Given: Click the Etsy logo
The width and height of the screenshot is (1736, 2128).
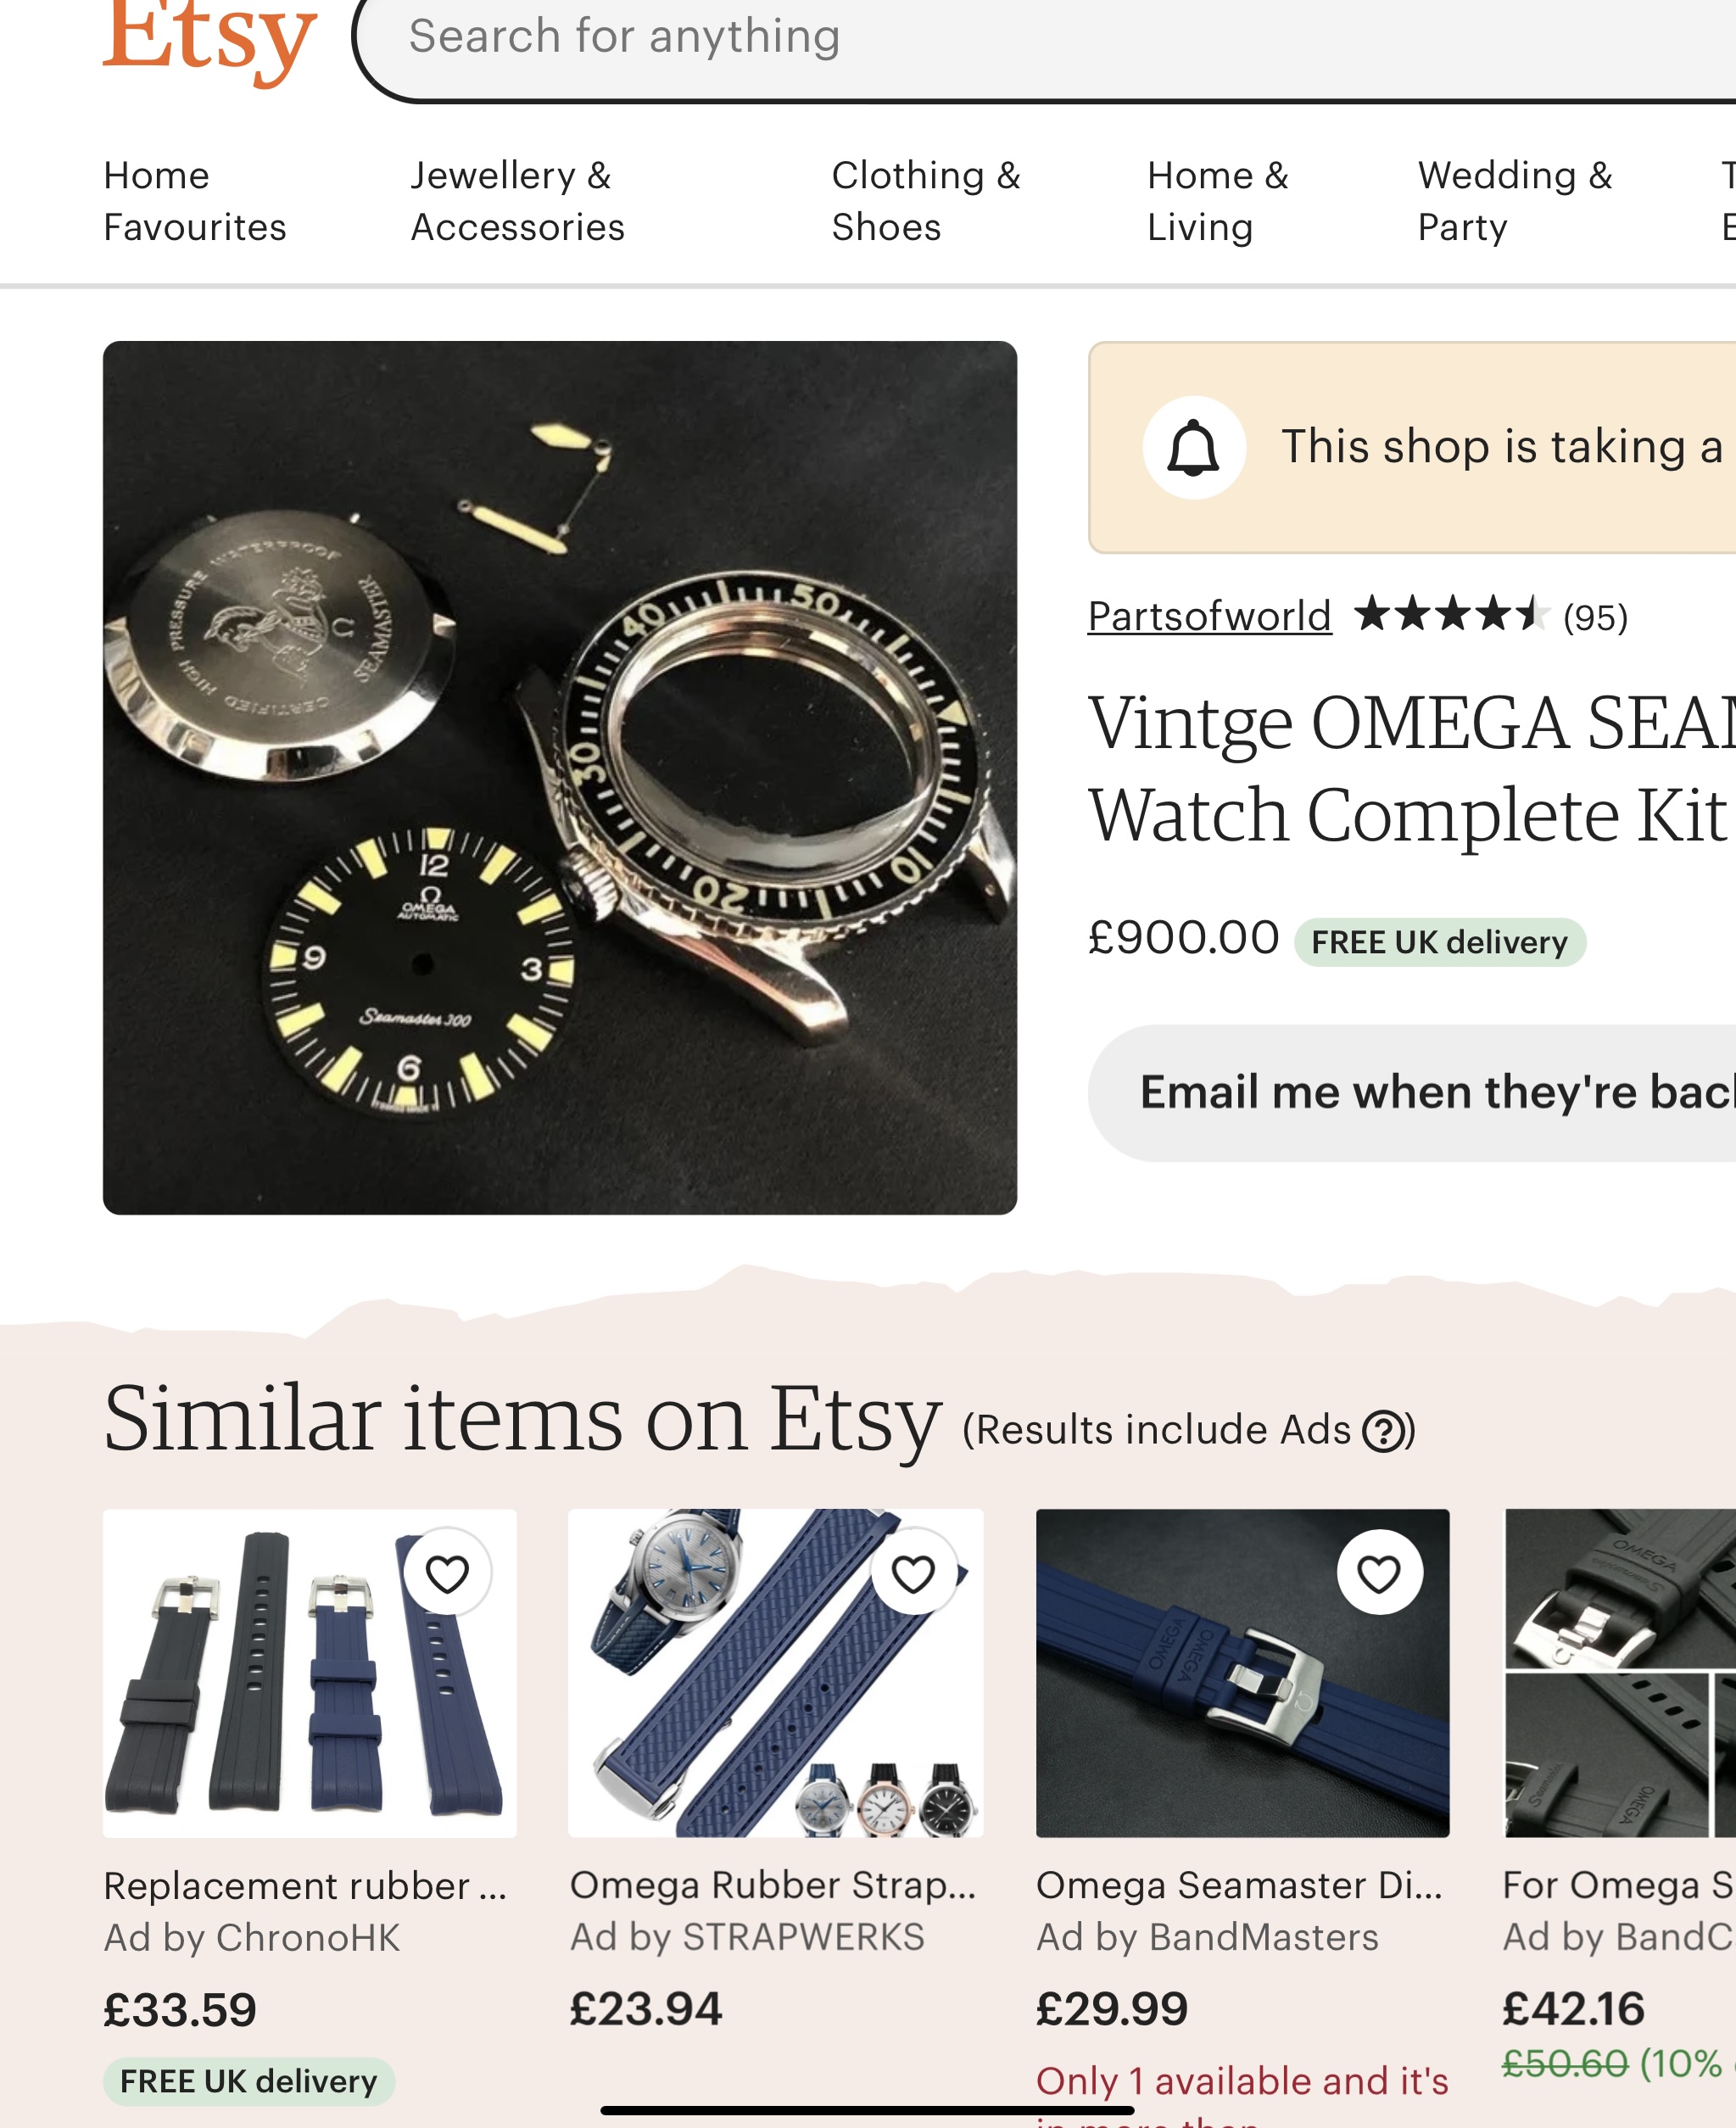Looking at the screenshot, I should click(209, 40).
